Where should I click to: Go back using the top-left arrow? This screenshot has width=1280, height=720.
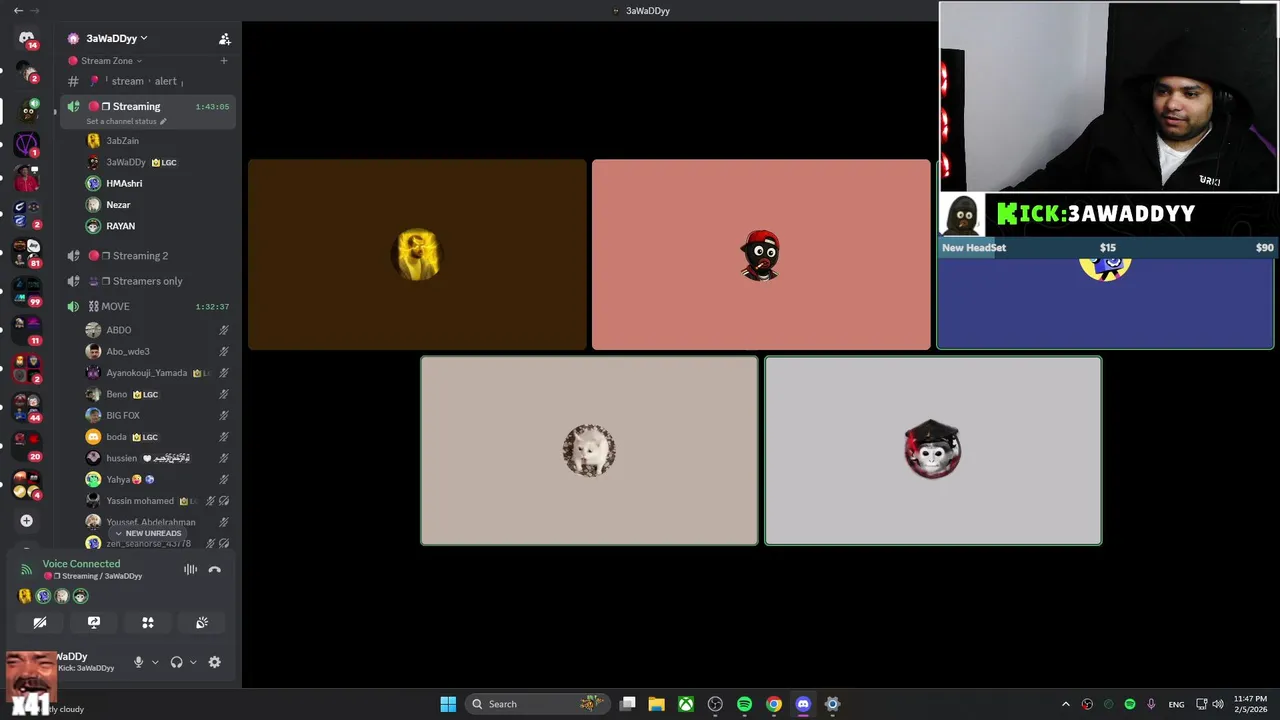18,10
